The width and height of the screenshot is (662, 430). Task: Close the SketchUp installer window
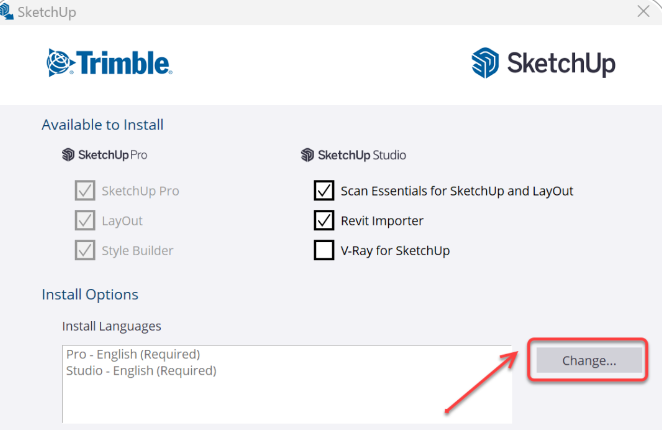[643, 11]
